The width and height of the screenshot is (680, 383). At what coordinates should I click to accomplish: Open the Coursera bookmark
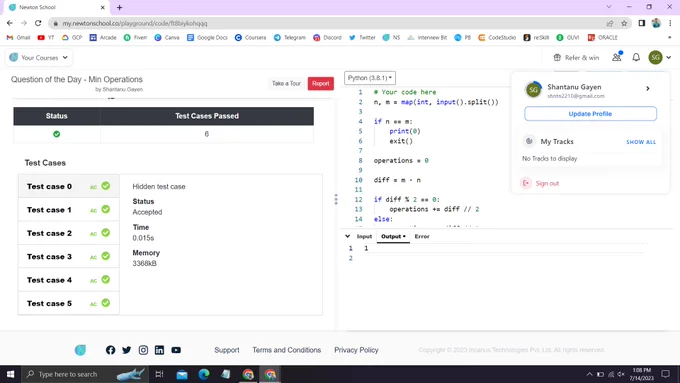250,38
